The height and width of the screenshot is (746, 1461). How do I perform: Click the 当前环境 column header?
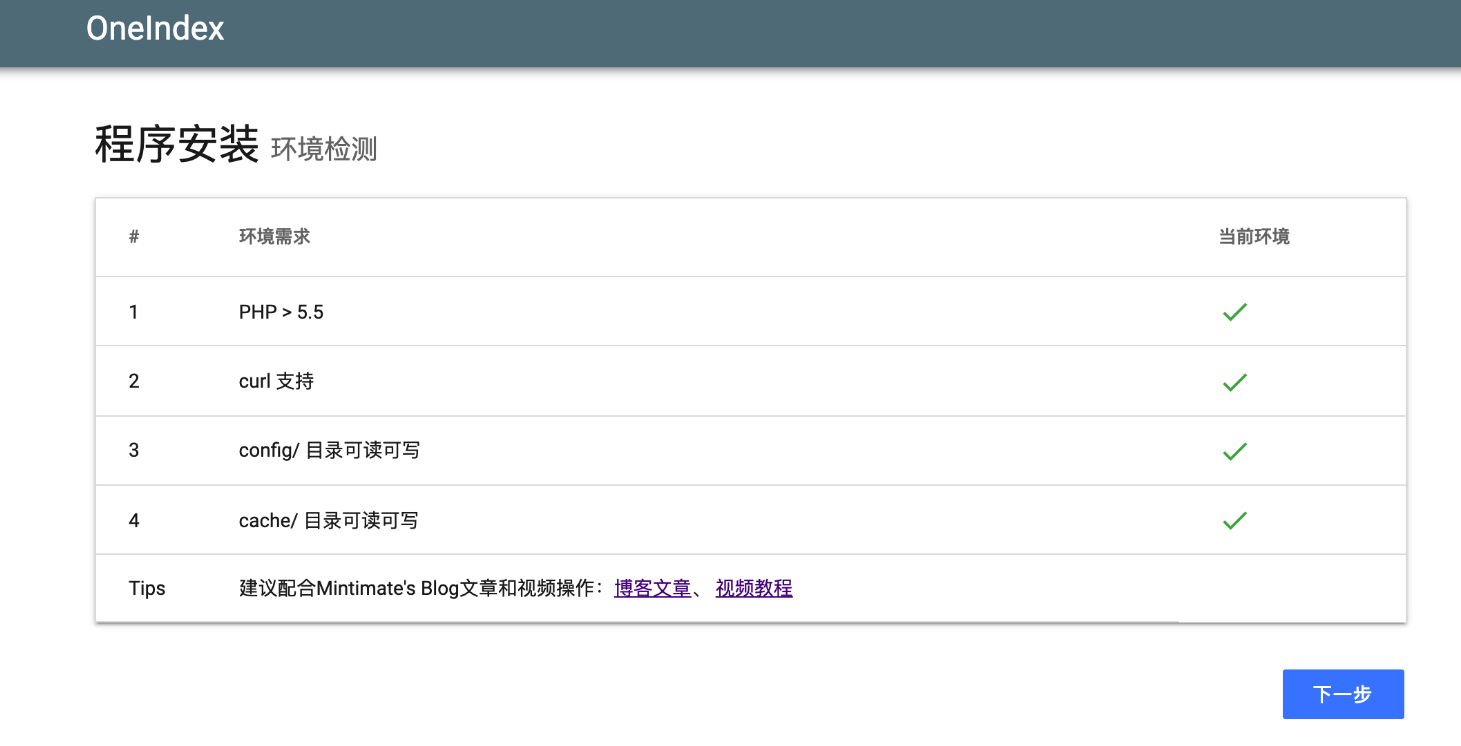click(x=1254, y=237)
